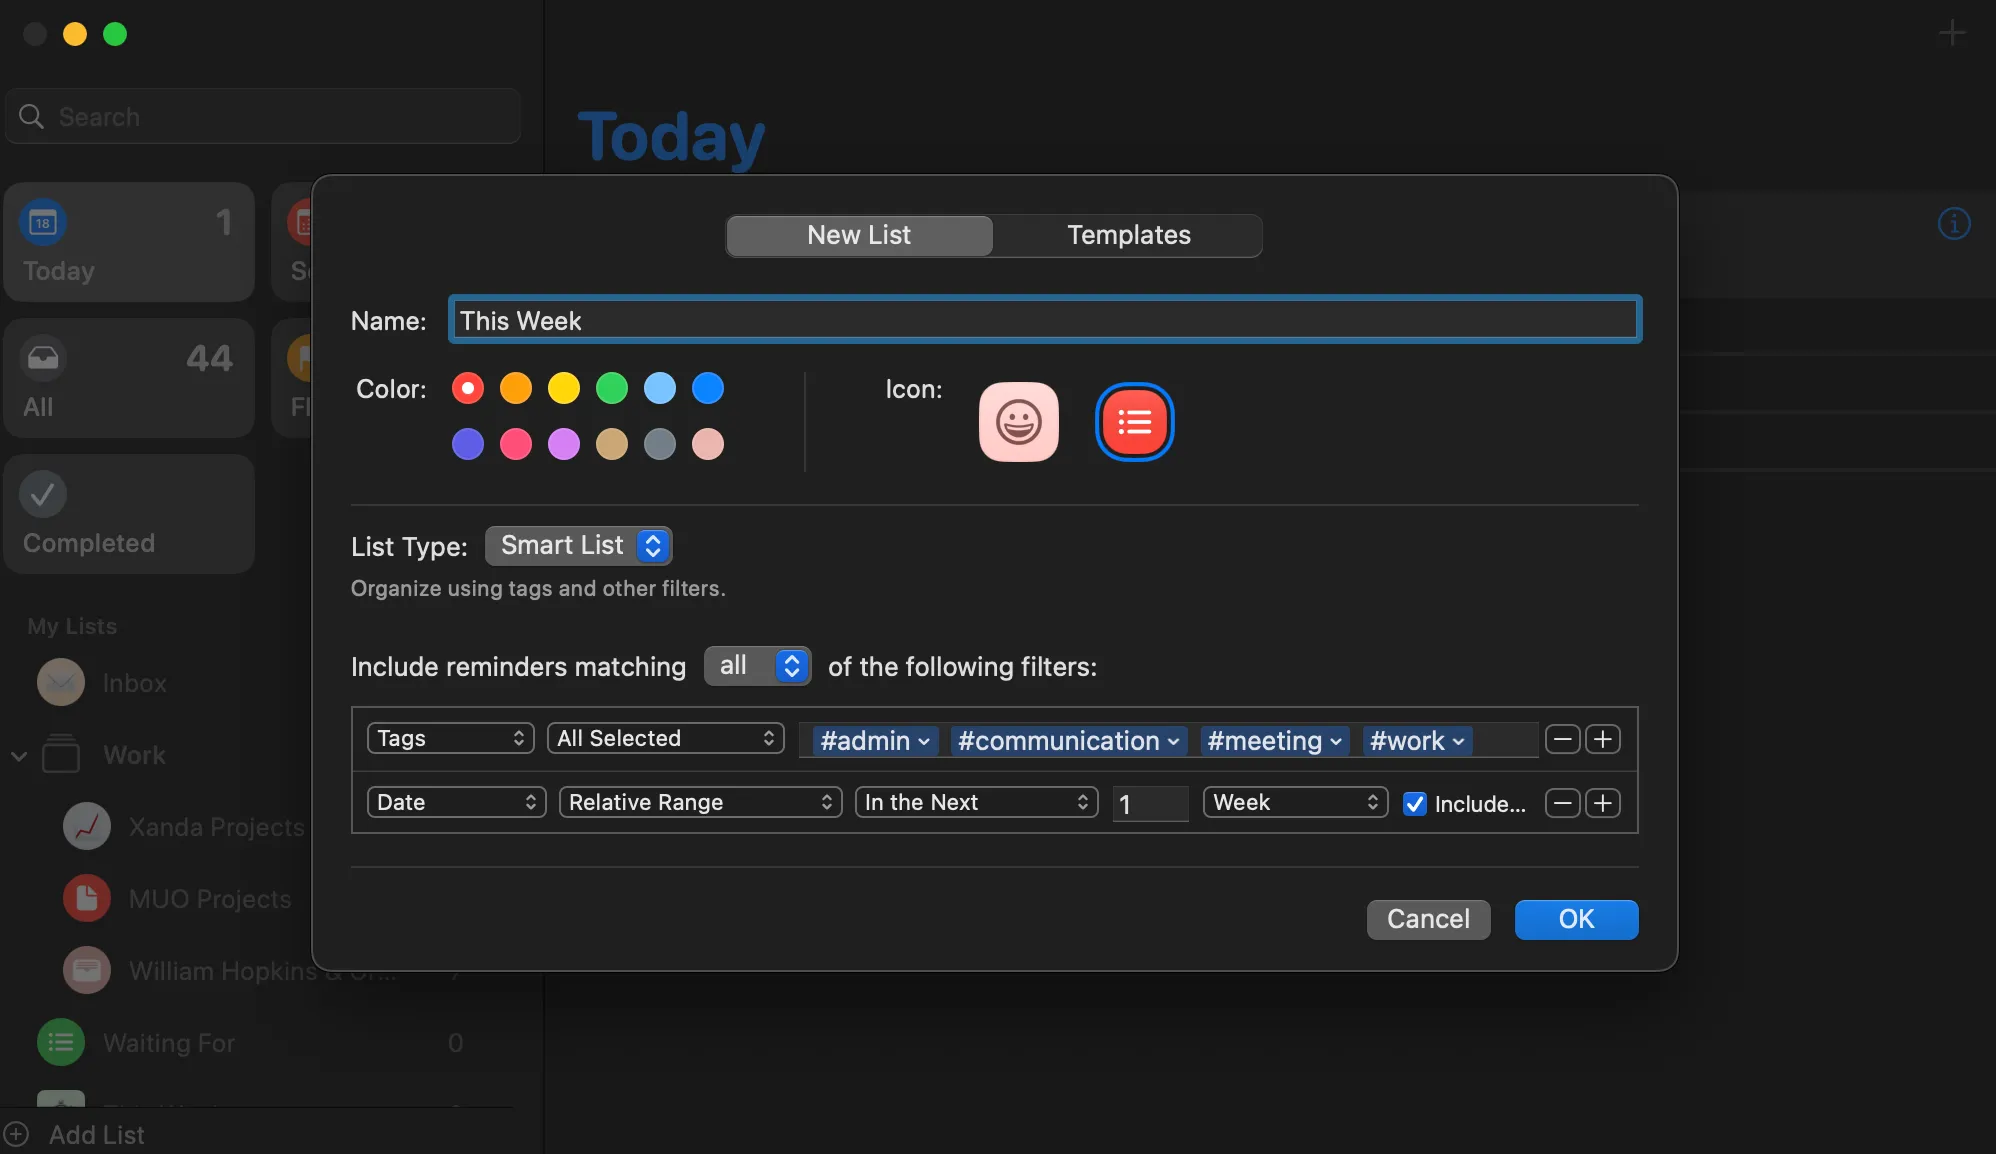Viewport: 1996px width, 1154px height.
Task: Cancel the new list dialog
Action: tap(1428, 919)
